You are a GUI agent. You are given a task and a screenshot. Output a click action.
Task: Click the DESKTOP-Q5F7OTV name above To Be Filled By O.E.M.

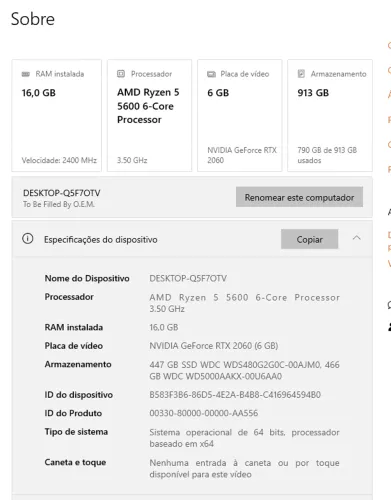[x=62, y=193]
